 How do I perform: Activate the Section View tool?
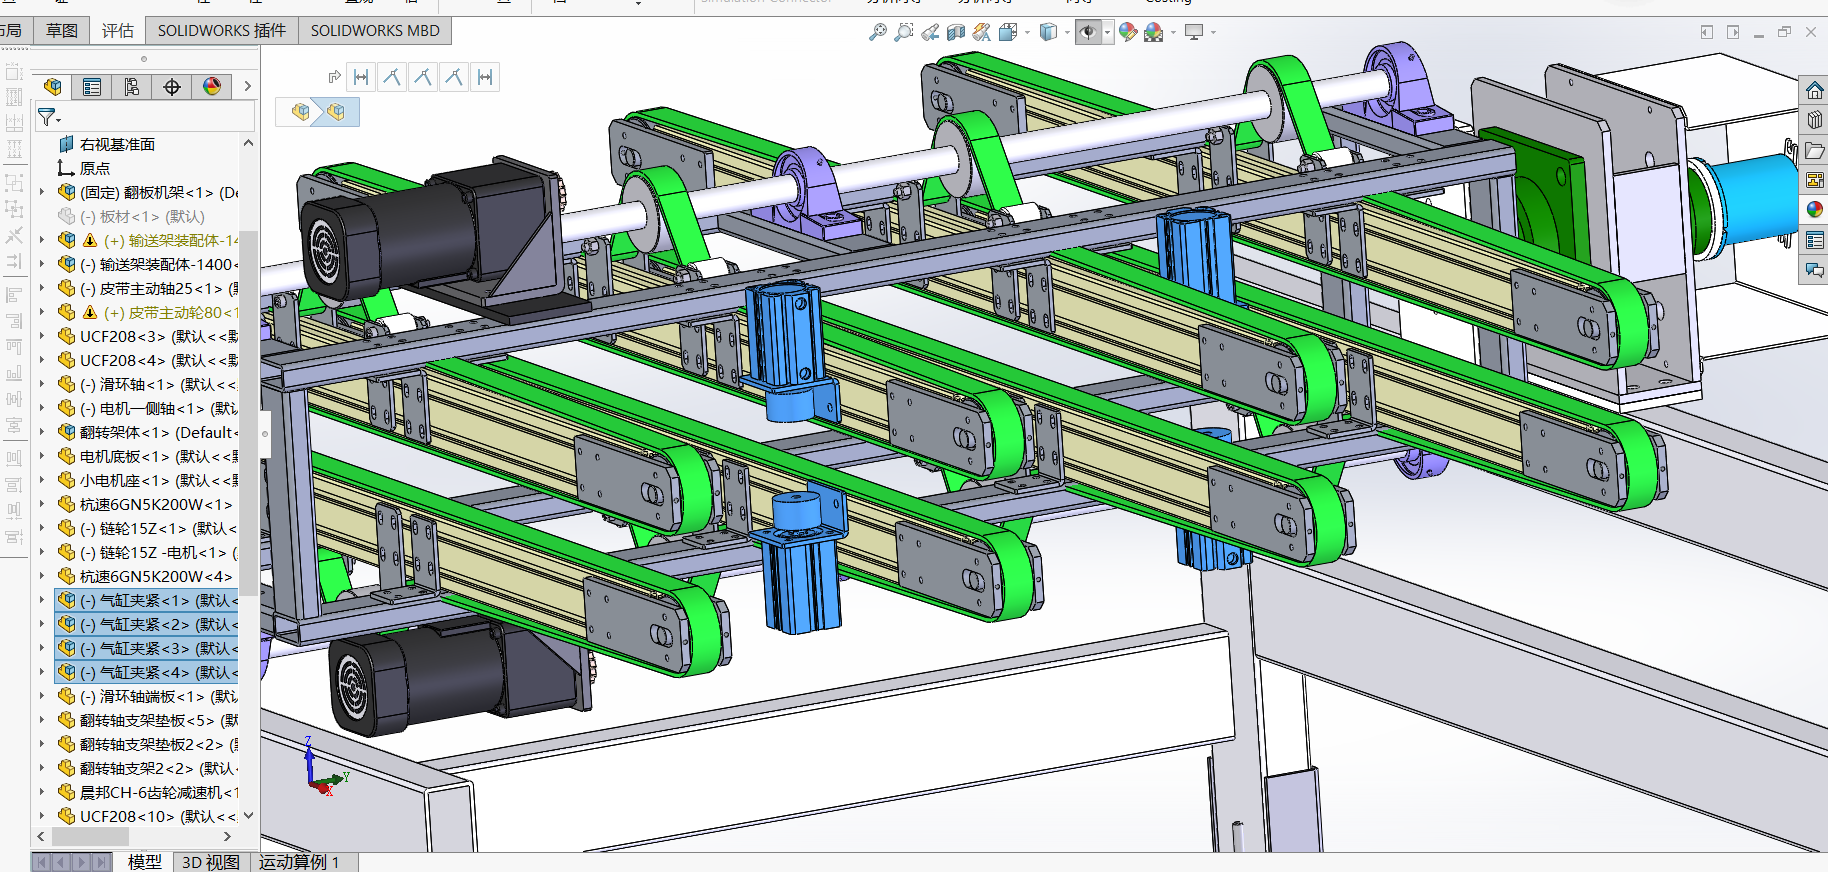coord(956,32)
